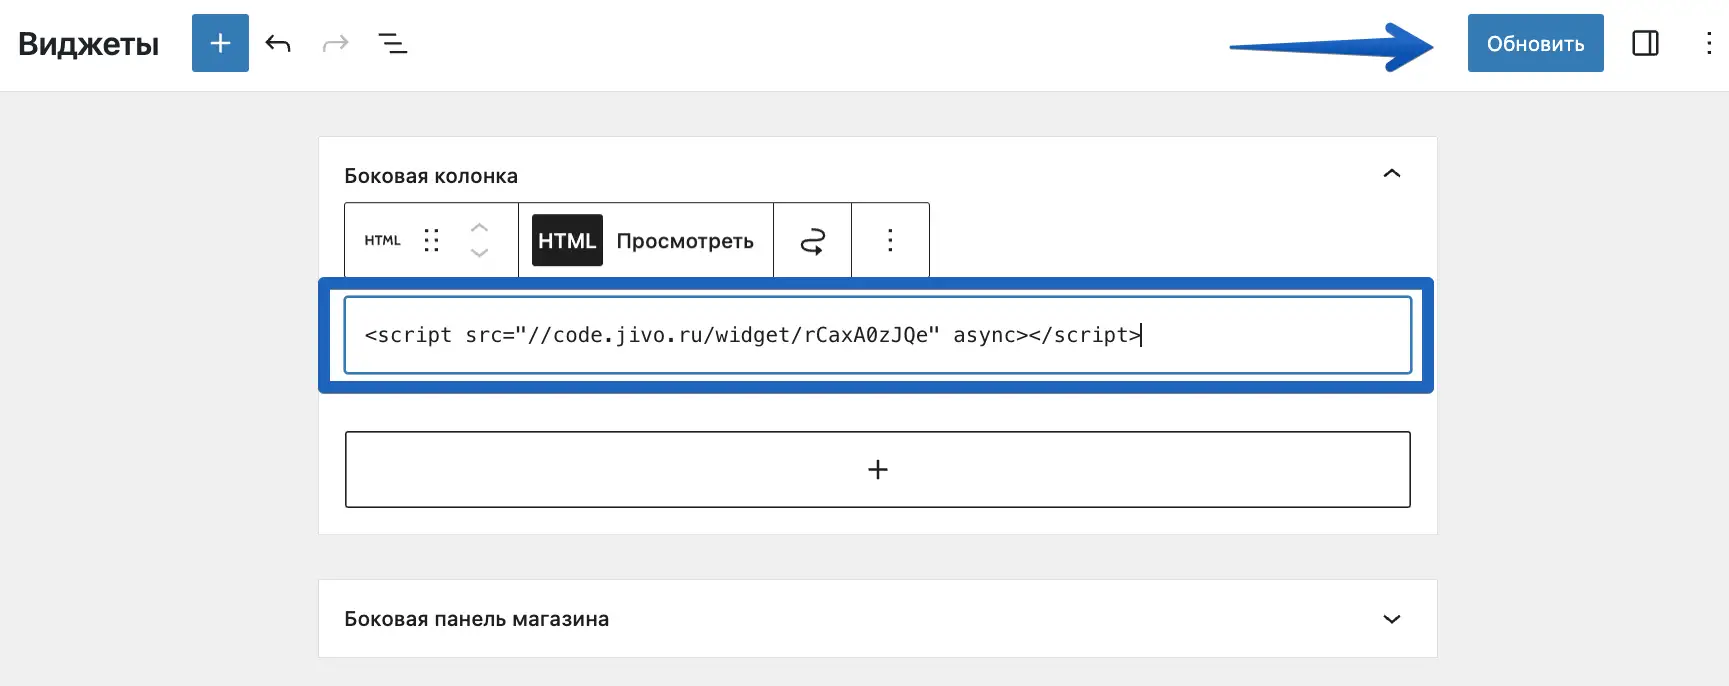The width and height of the screenshot is (1729, 686).
Task: Click the redo arrow icon
Action: 335,43
